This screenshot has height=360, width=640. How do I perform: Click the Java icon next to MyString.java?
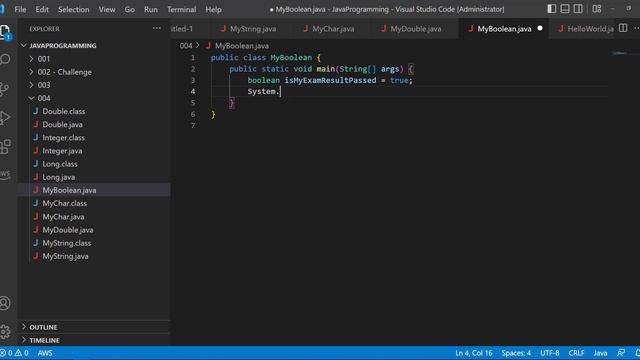36,256
